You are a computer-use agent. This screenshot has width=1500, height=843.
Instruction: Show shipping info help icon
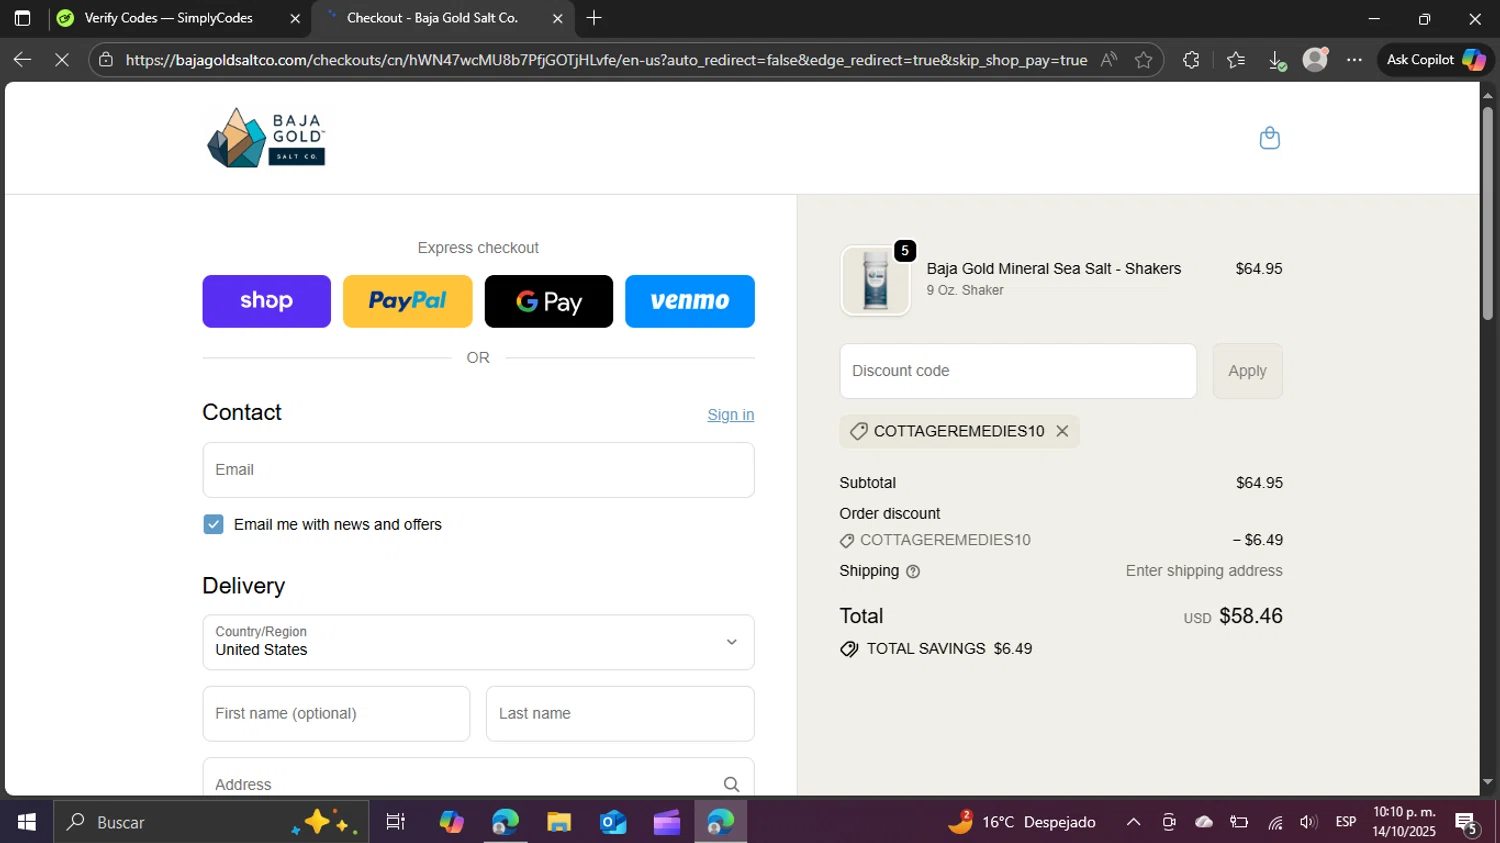point(913,572)
